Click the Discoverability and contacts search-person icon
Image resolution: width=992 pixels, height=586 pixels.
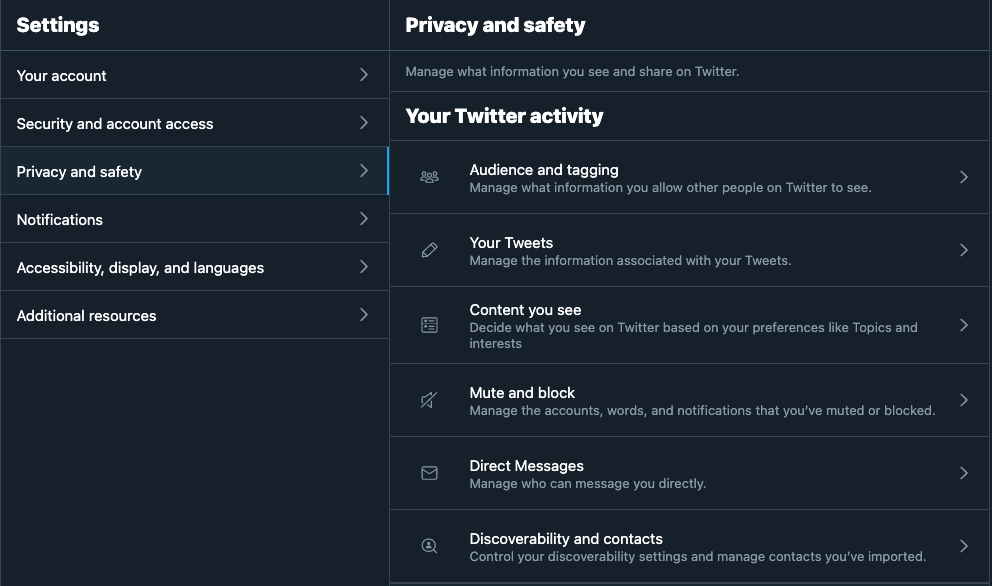[429, 546]
